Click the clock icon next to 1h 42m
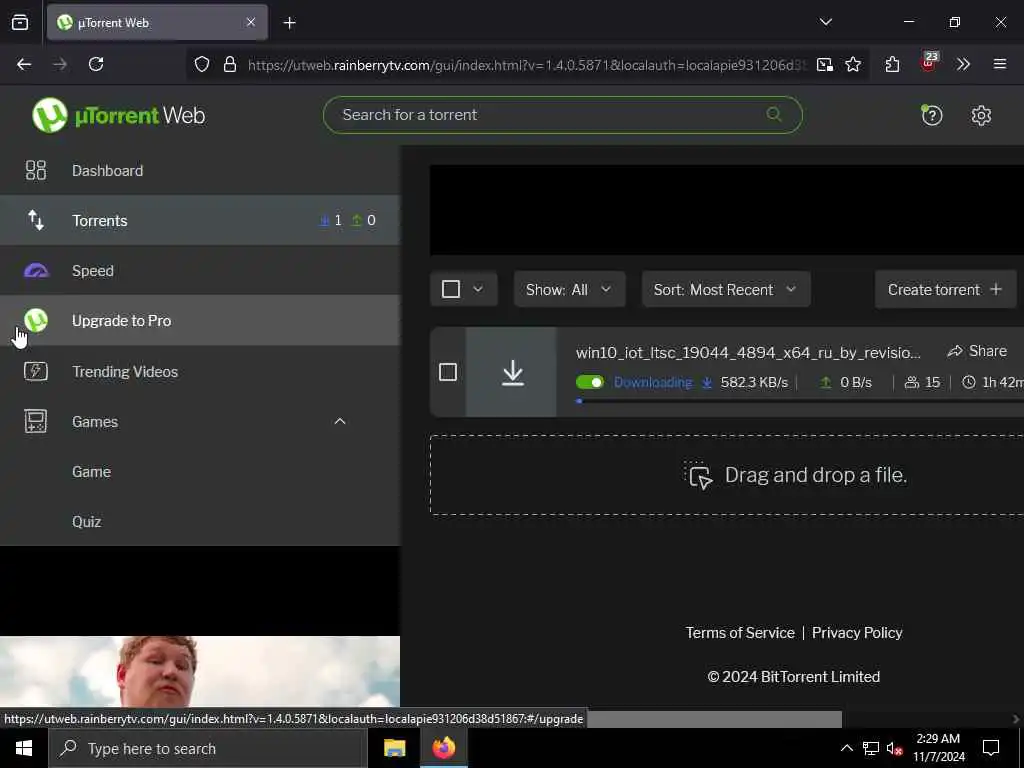1024x768 pixels. (969, 382)
